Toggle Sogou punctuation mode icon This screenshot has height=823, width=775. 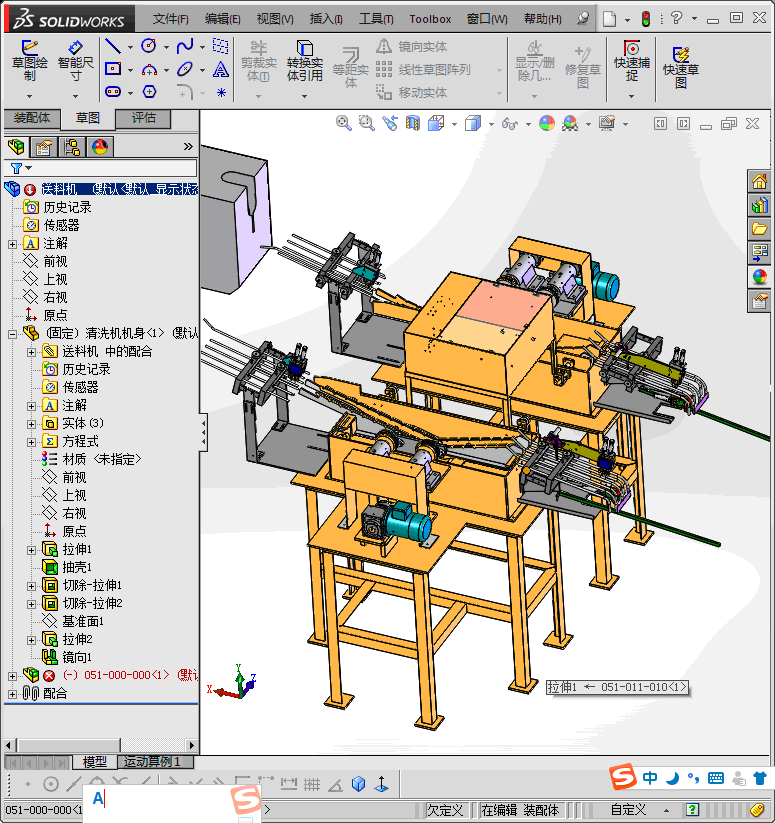tap(694, 778)
